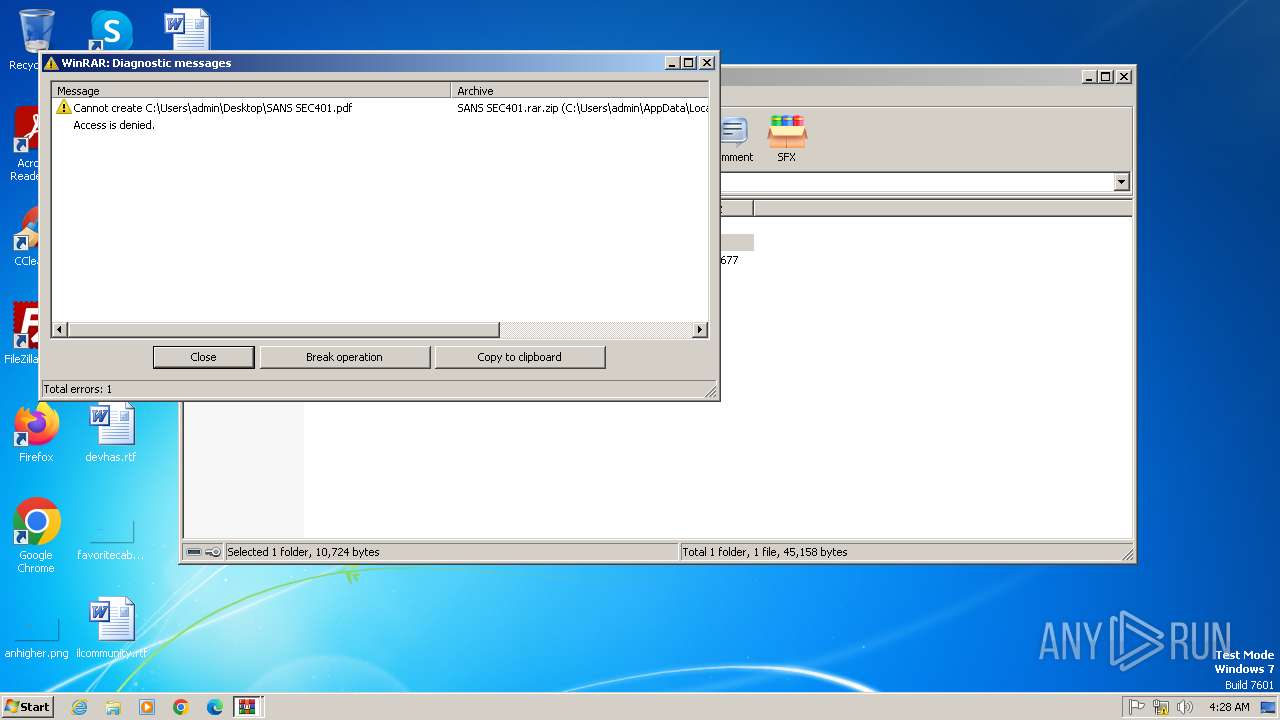1280x720 pixels.
Task: Copy diagnostic messages to clipboard
Action: pos(519,357)
